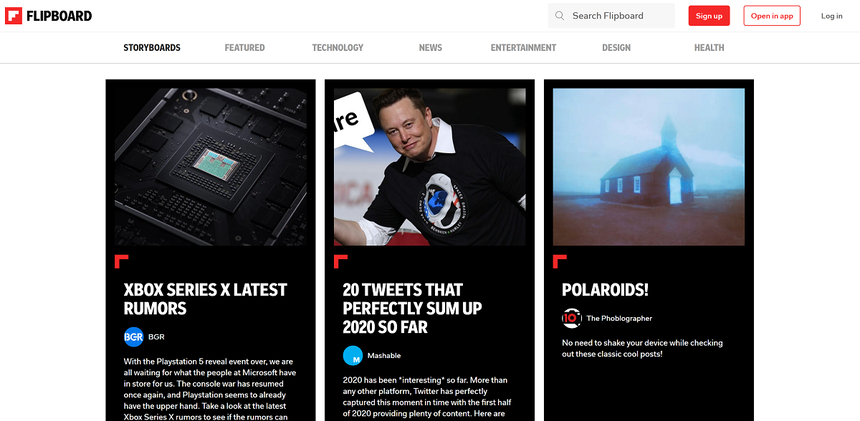Open the BGR publisher avatar
This screenshot has height=421, width=860.
(133, 337)
